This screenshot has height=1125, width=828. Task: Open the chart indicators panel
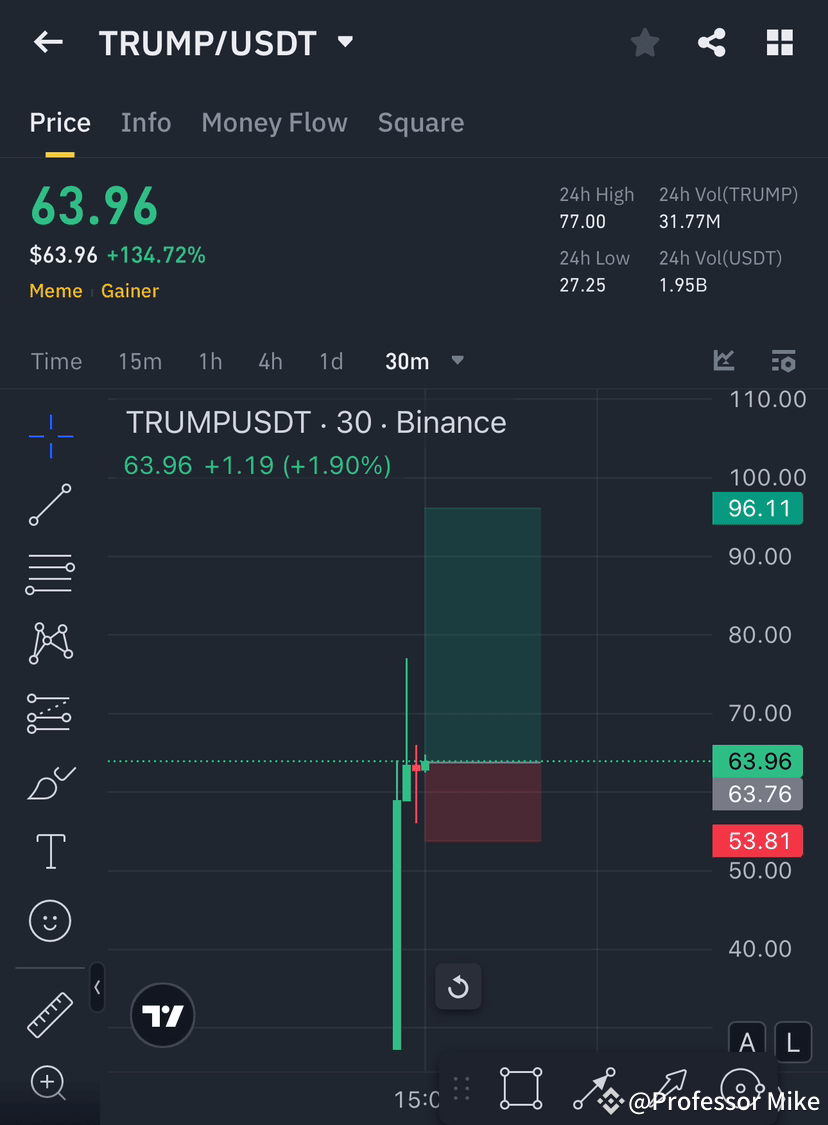[x=723, y=361]
